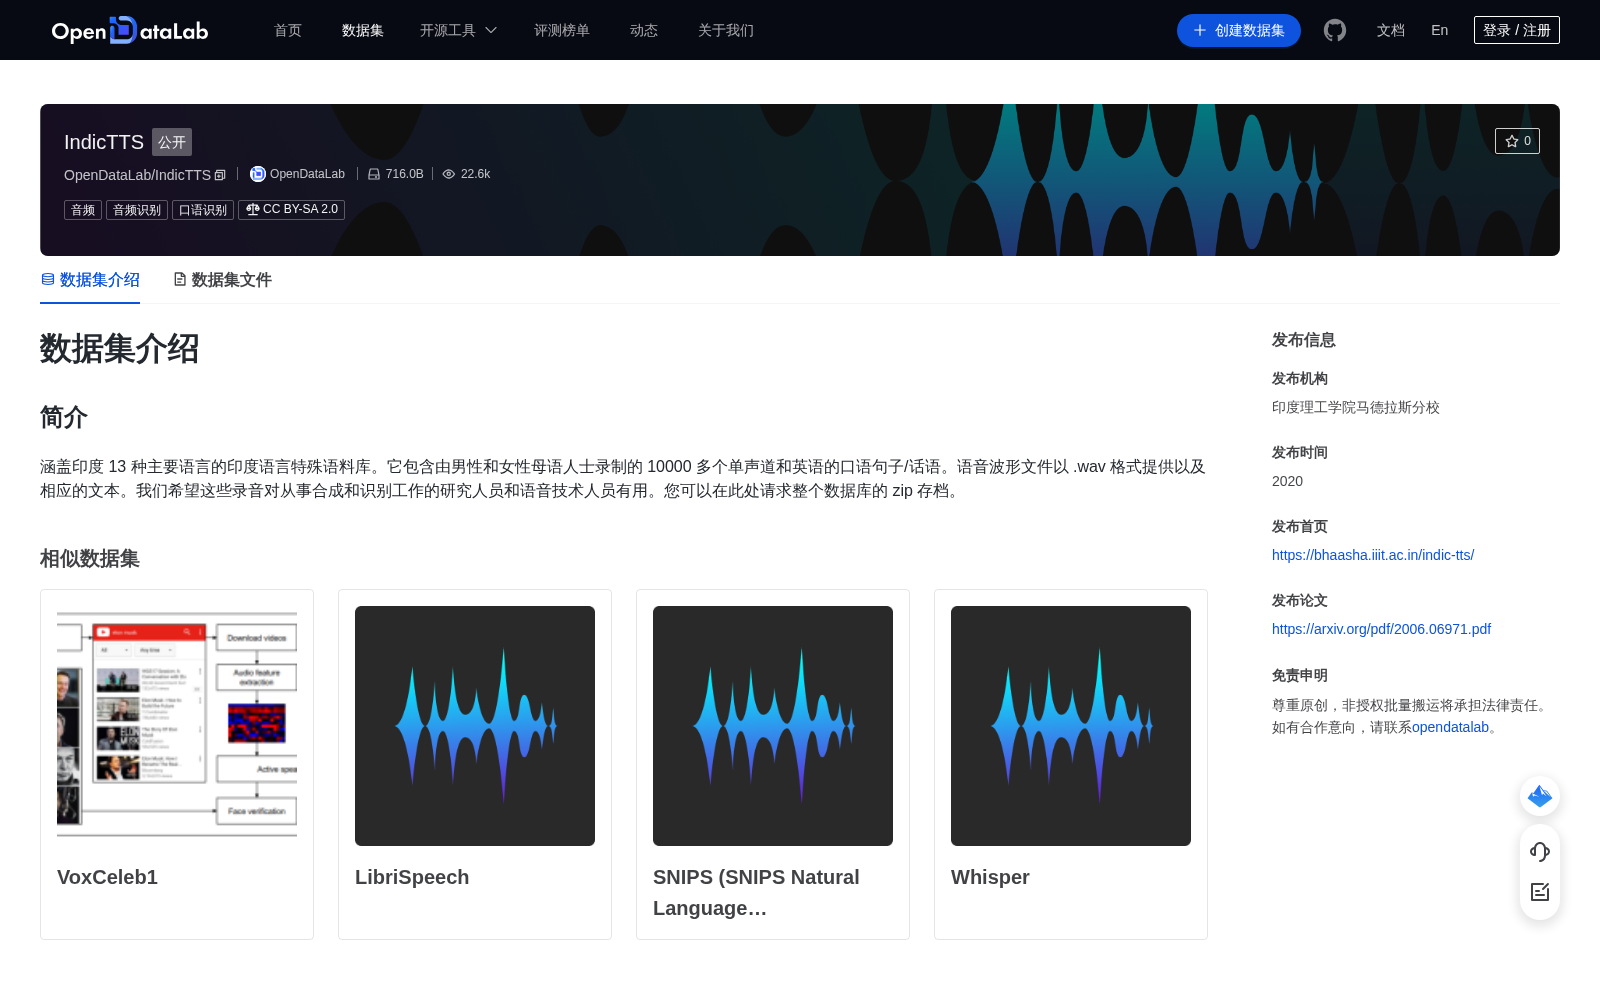Click the floating blue bird assistant icon

point(1540,796)
